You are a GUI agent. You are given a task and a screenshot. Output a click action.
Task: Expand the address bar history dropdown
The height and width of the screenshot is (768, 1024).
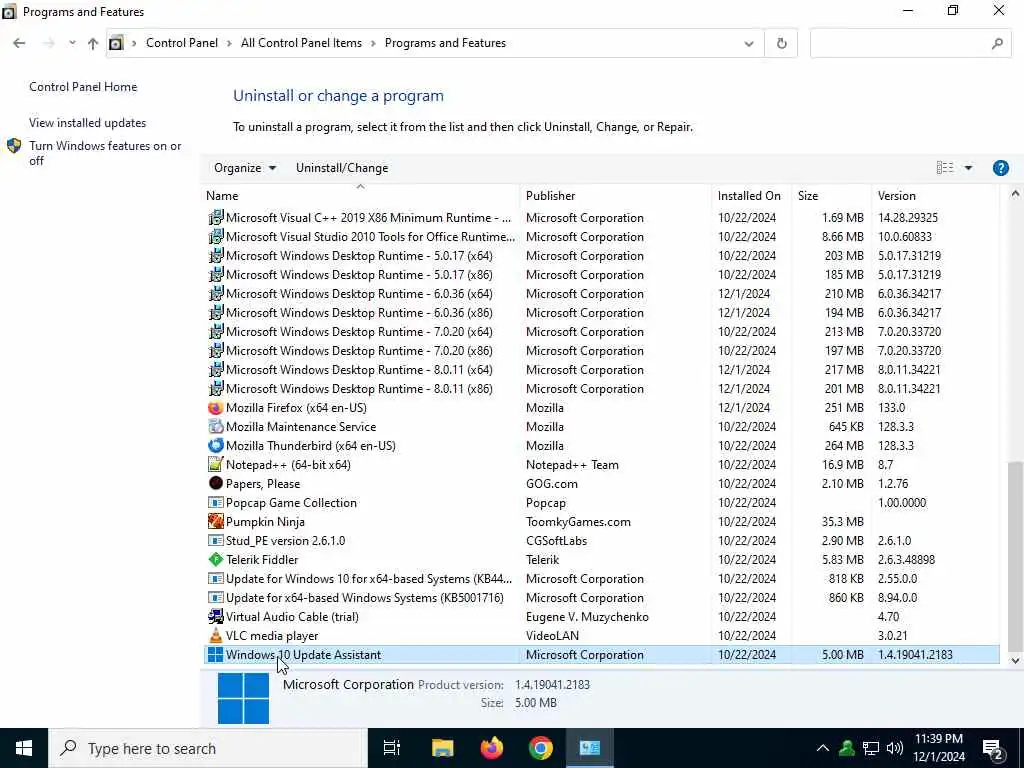748,44
